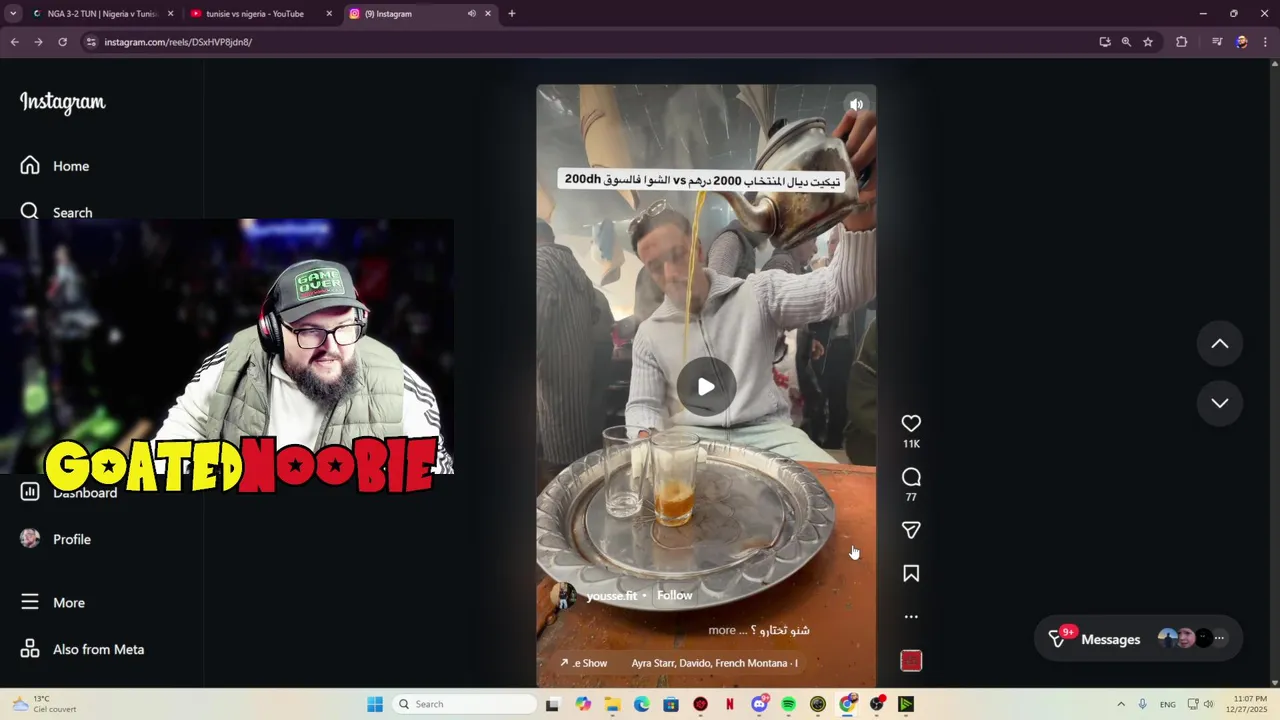Open the clock showing 11:07 PM

tap(1250, 704)
